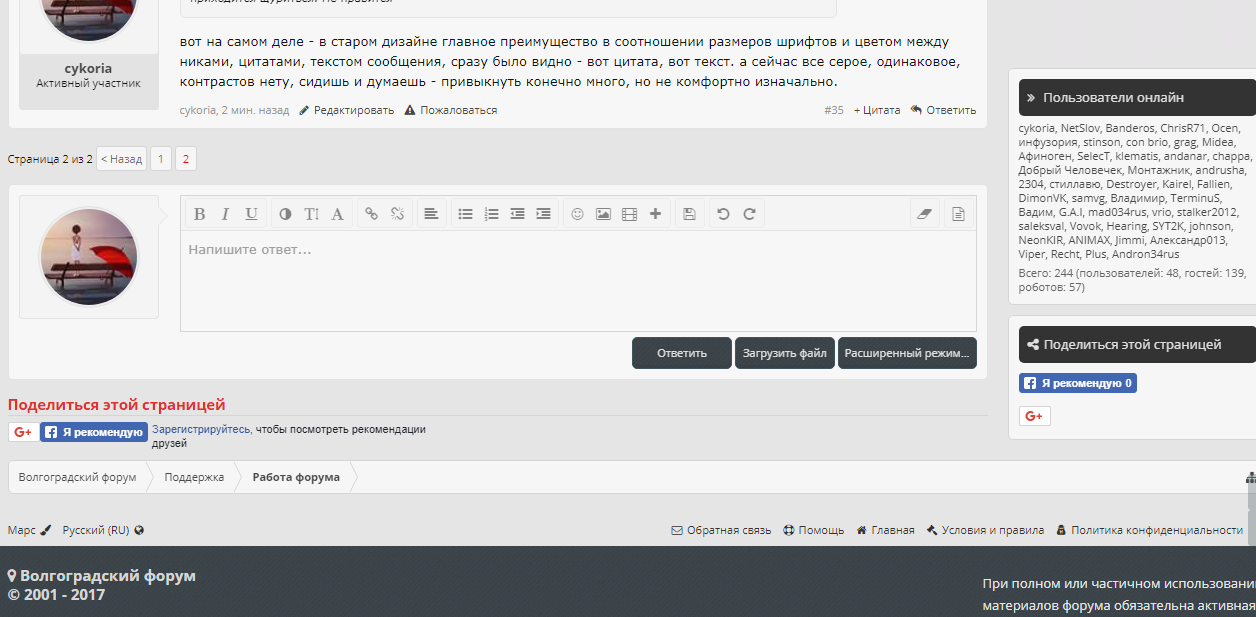1256x617 pixels.
Task: Click the Загрузить файл button
Action: click(x=785, y=353)
